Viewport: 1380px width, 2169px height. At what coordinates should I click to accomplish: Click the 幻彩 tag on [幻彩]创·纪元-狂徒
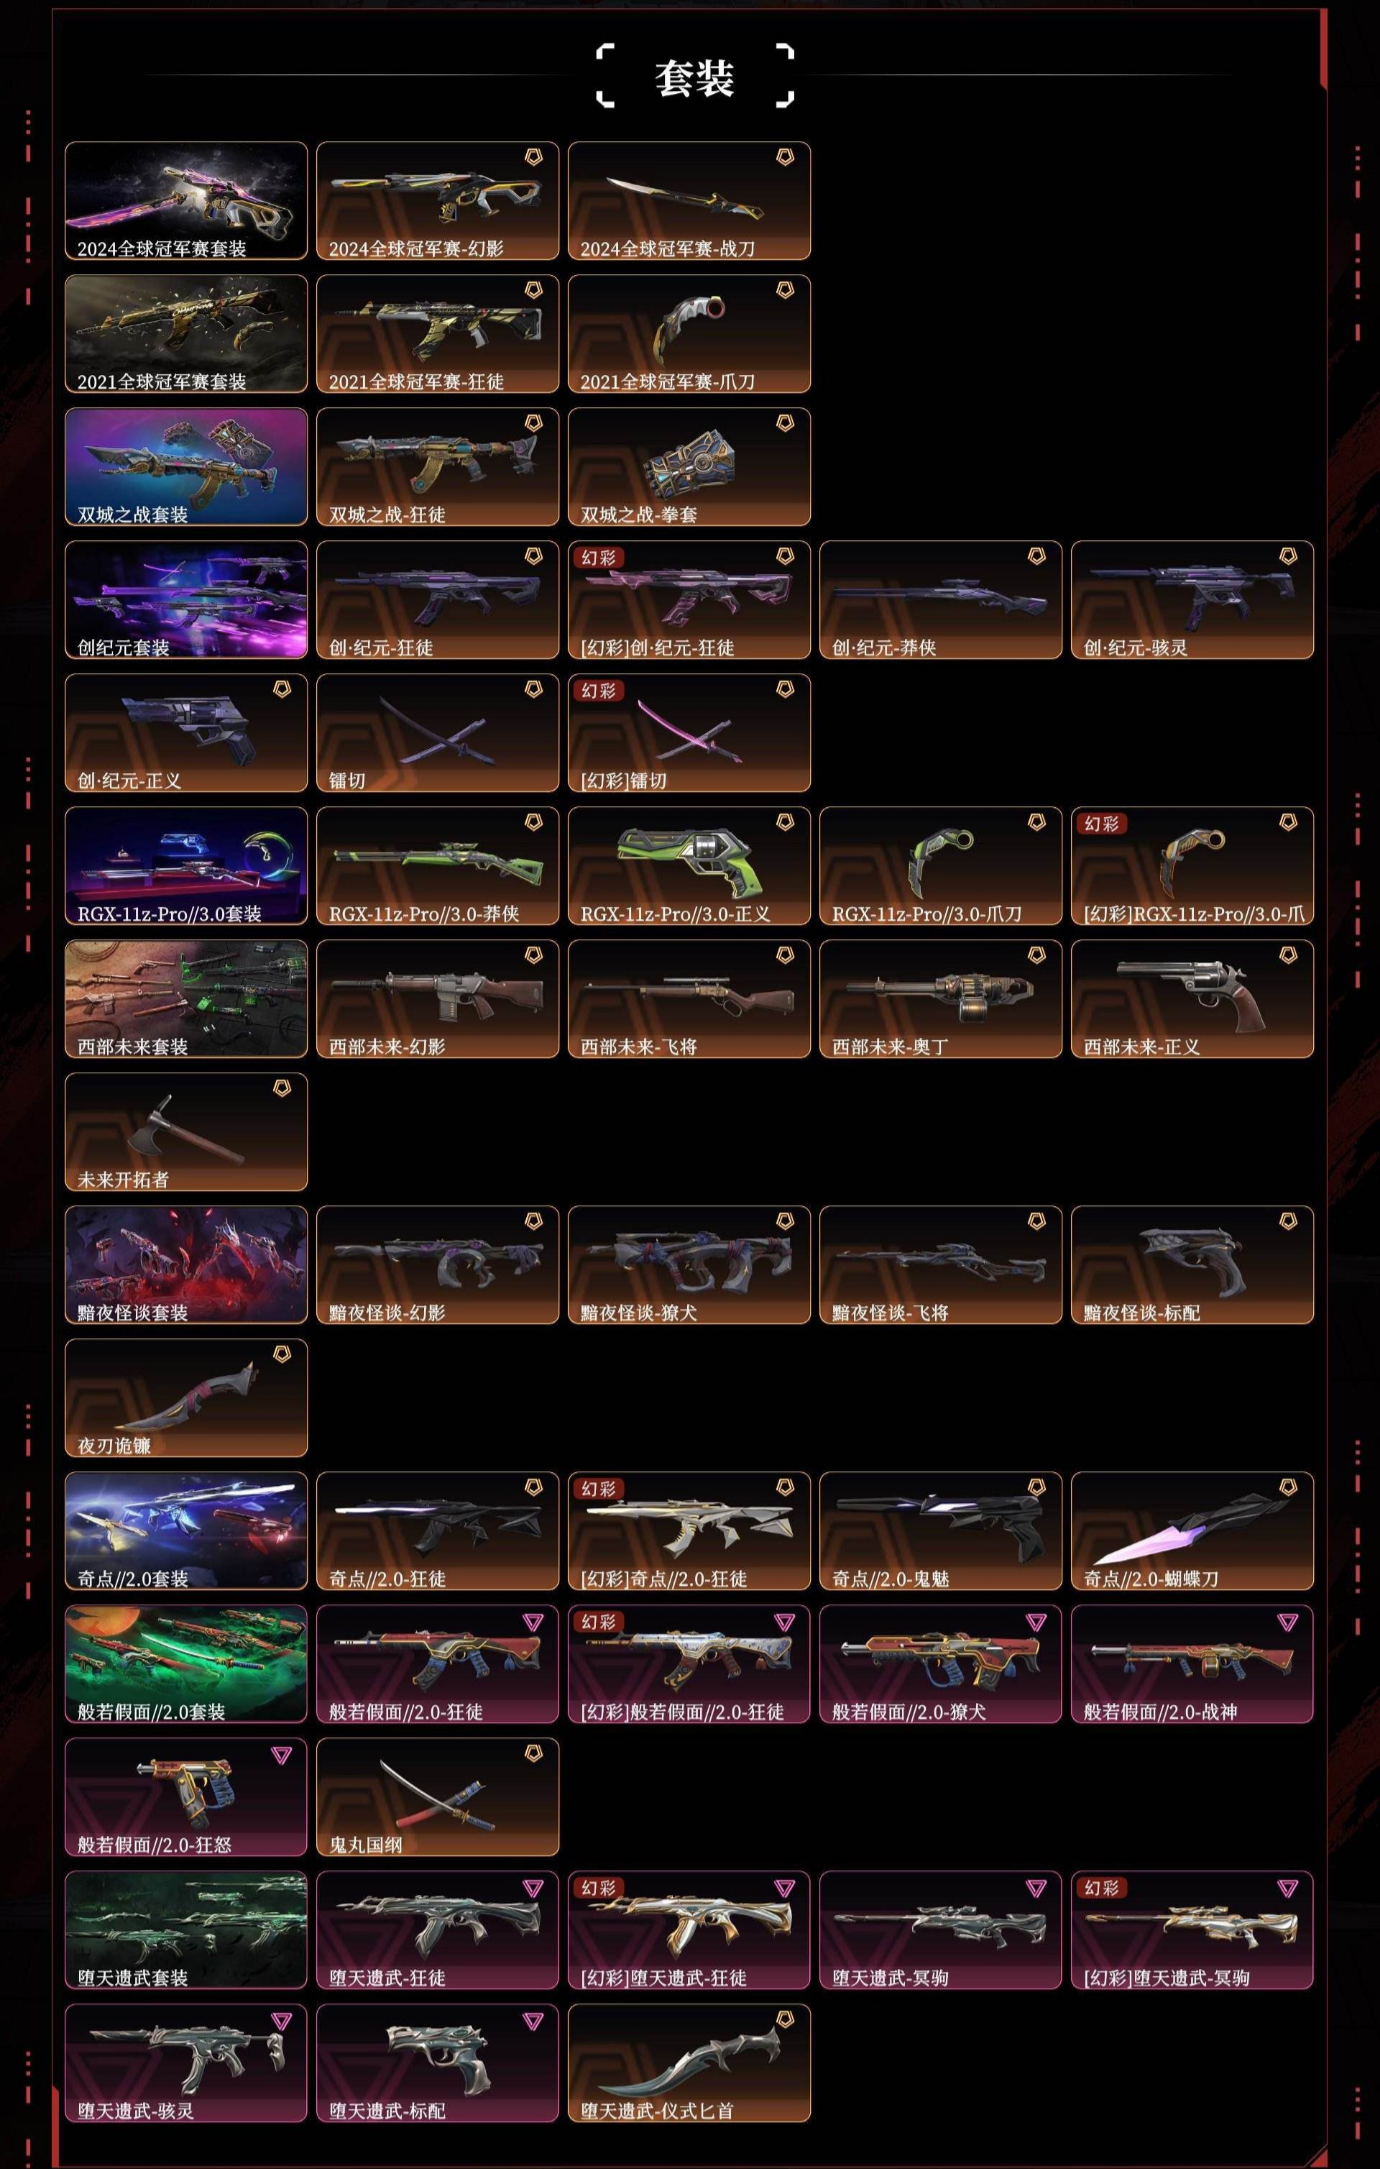point(599,558)
